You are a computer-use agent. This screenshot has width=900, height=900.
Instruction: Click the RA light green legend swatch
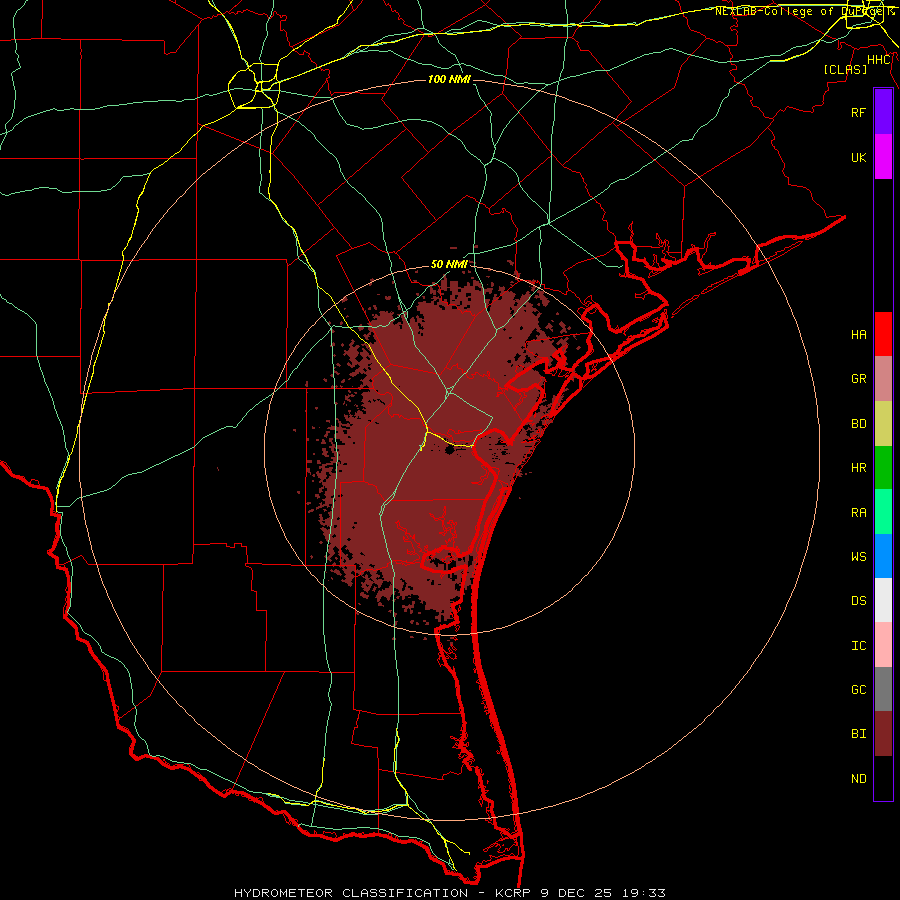tap(883, 512)
